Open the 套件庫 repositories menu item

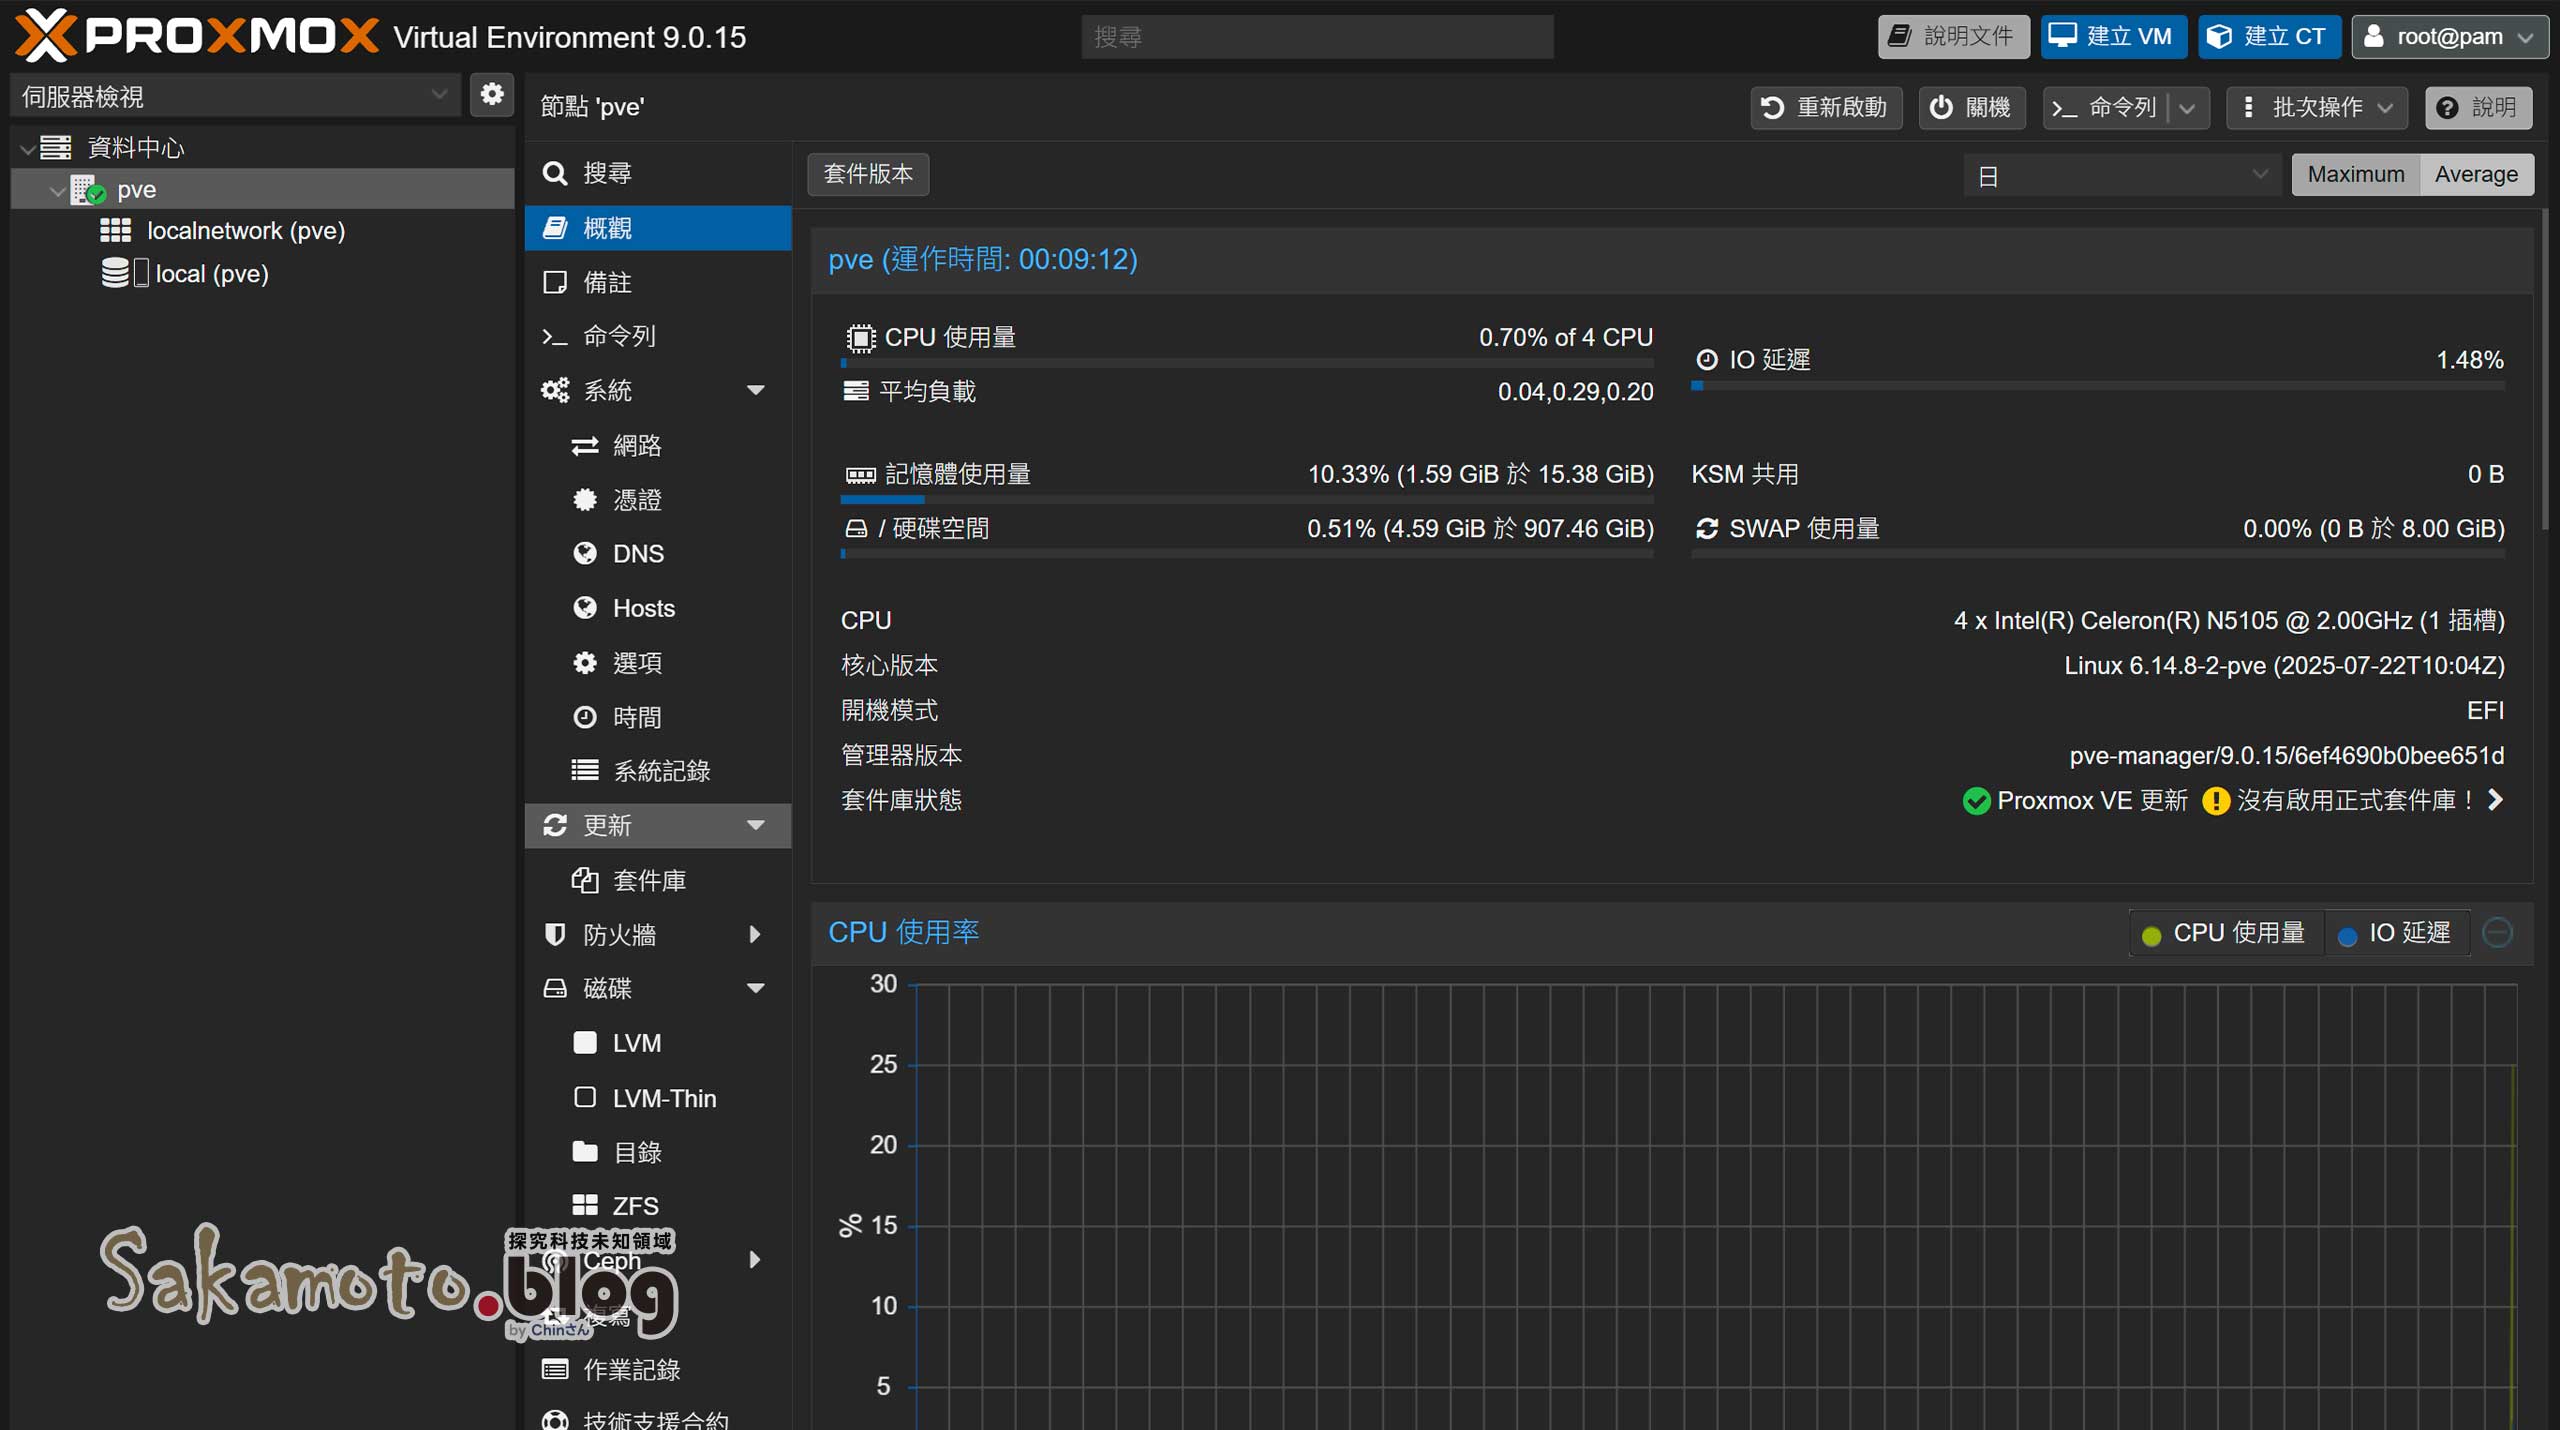coord(648,880)
